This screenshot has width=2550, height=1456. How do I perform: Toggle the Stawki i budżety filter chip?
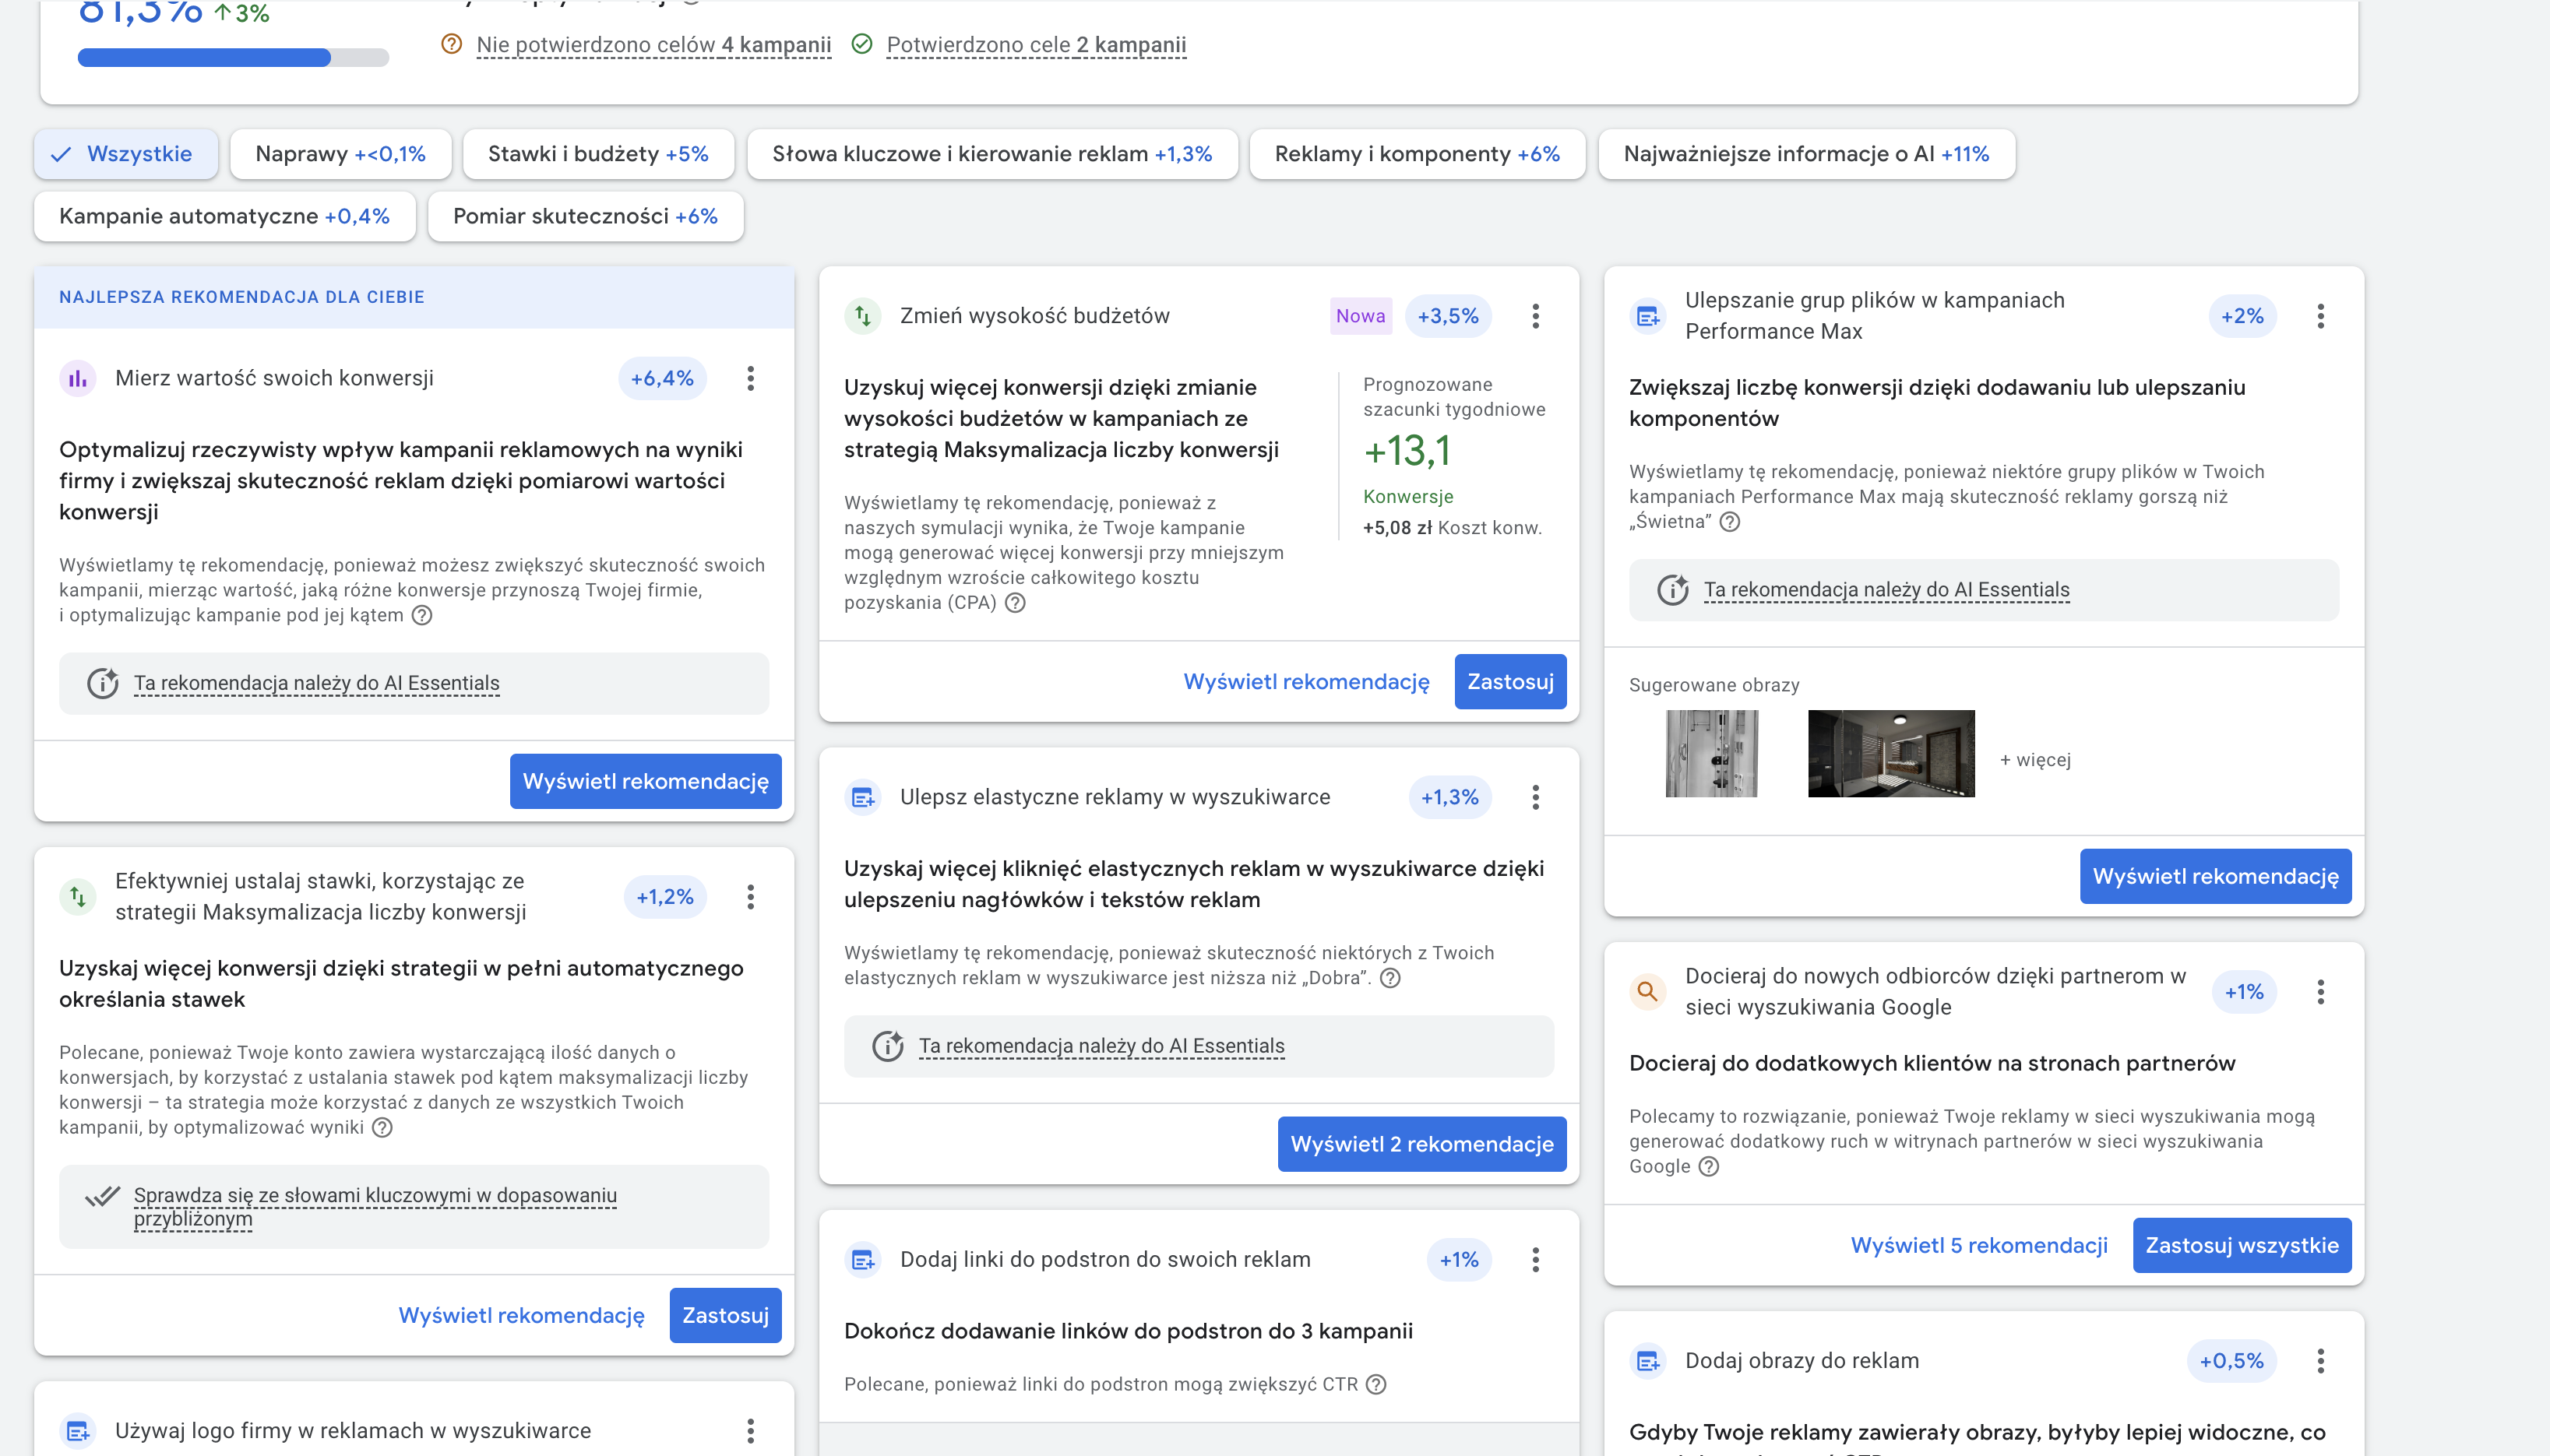pos(597,154)
